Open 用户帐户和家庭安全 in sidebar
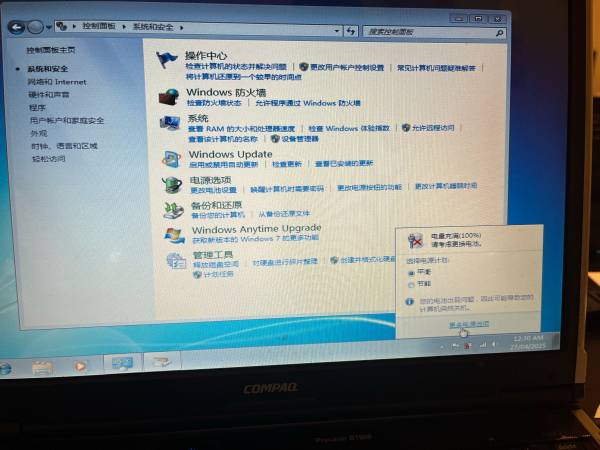The width and height of the screenshot is (600, 450). [66, 120]
